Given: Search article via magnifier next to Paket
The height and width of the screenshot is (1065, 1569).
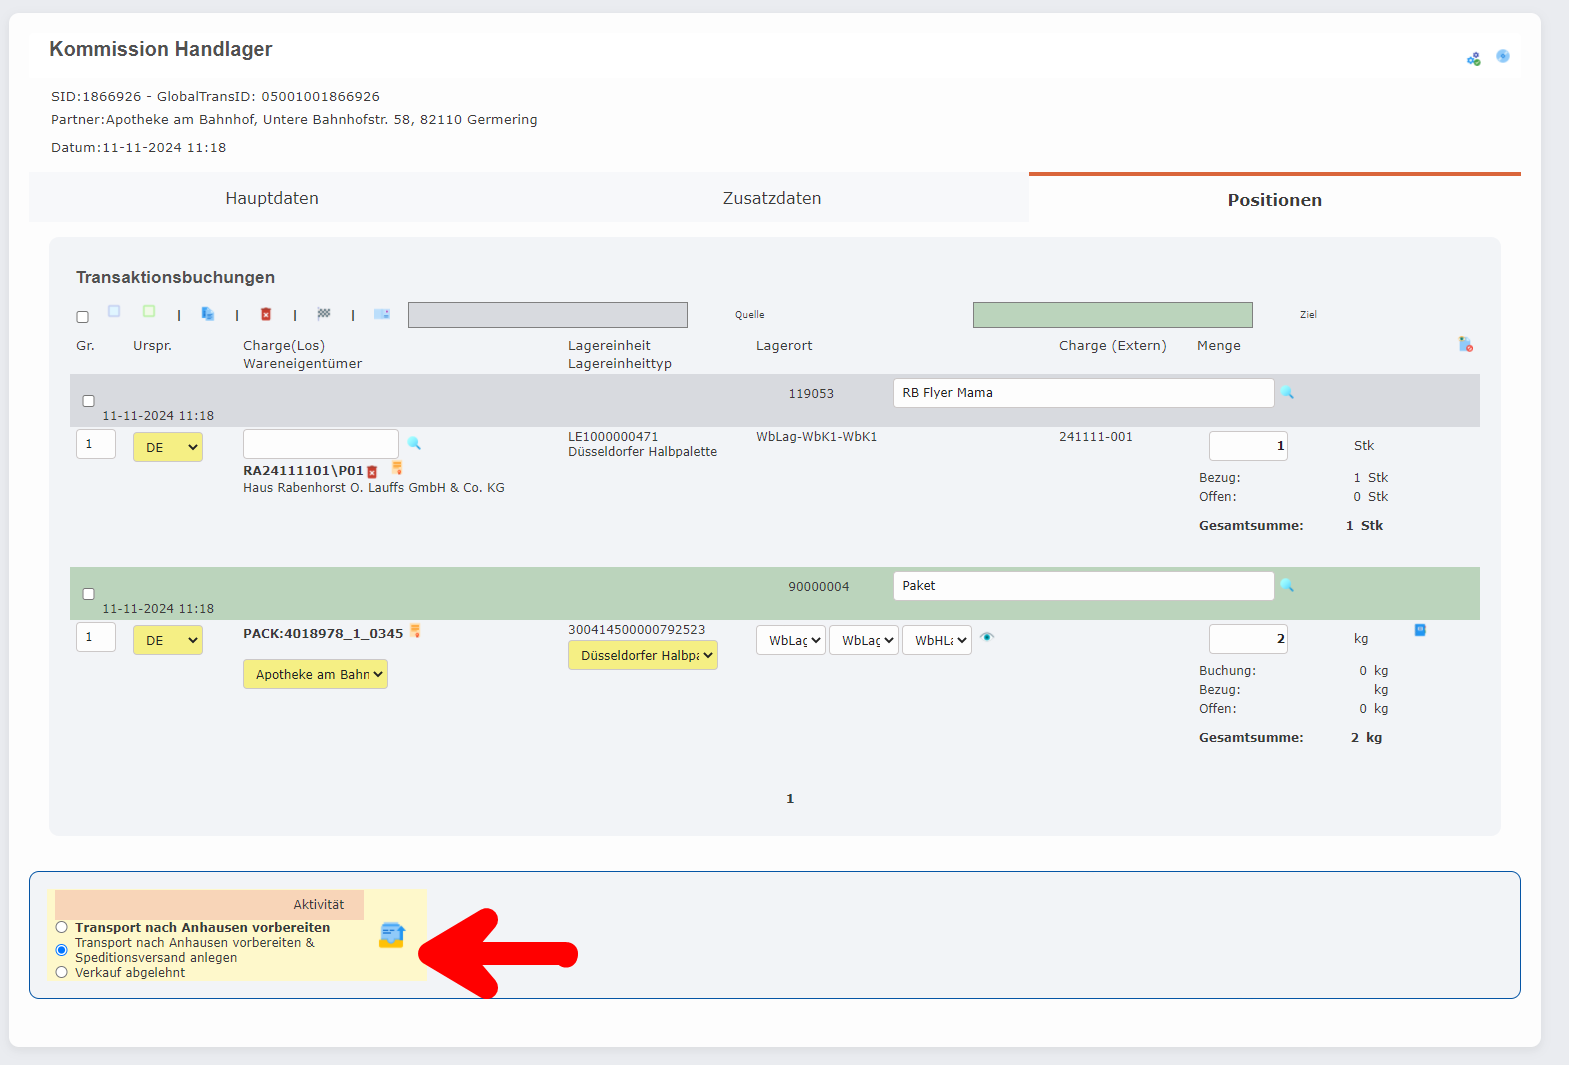Looking at the screenshot, I should coord(1288,586).
